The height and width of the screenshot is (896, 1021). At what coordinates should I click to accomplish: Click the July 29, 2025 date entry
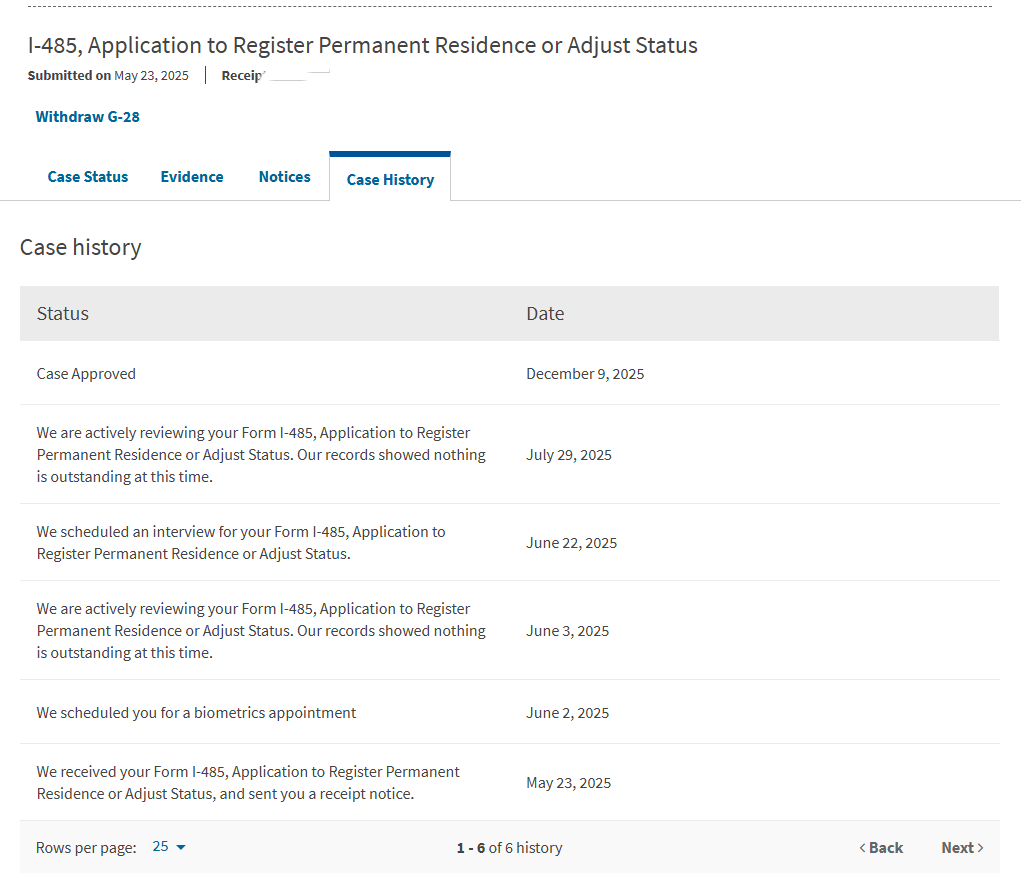pyautogui.click(x=569, y=455)
